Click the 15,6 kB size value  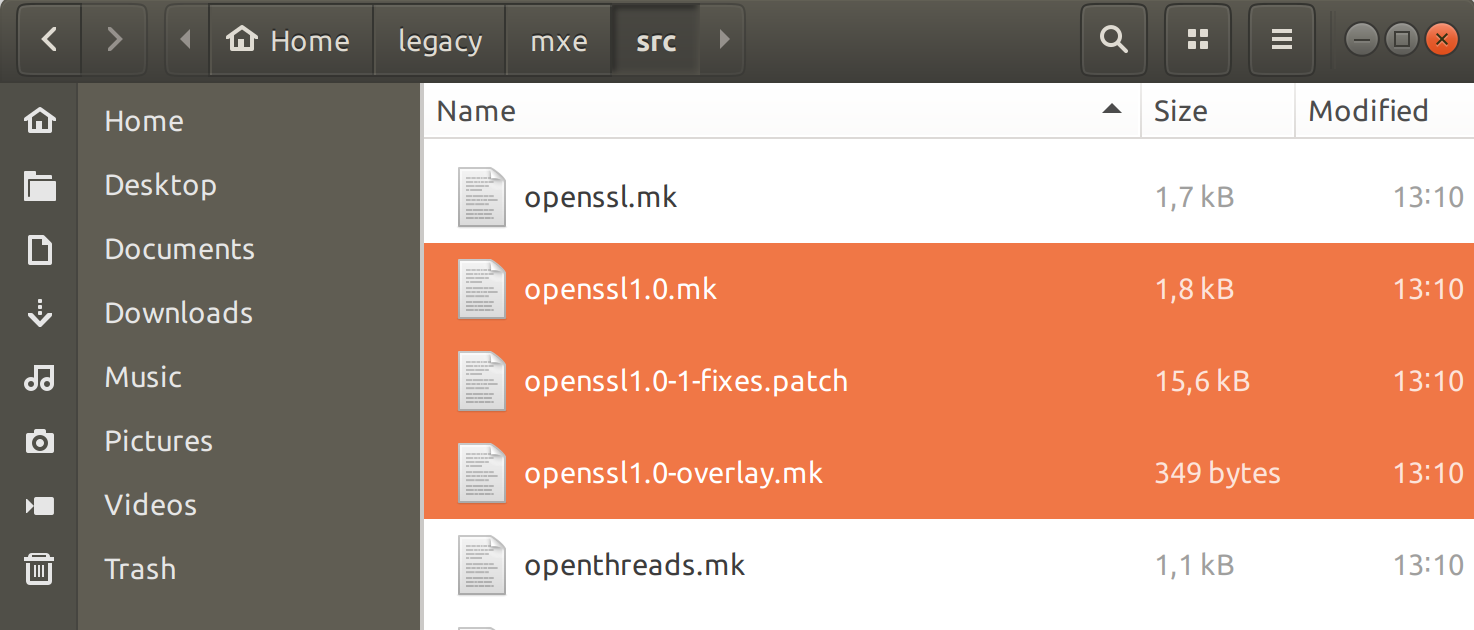coord(1203,381)
